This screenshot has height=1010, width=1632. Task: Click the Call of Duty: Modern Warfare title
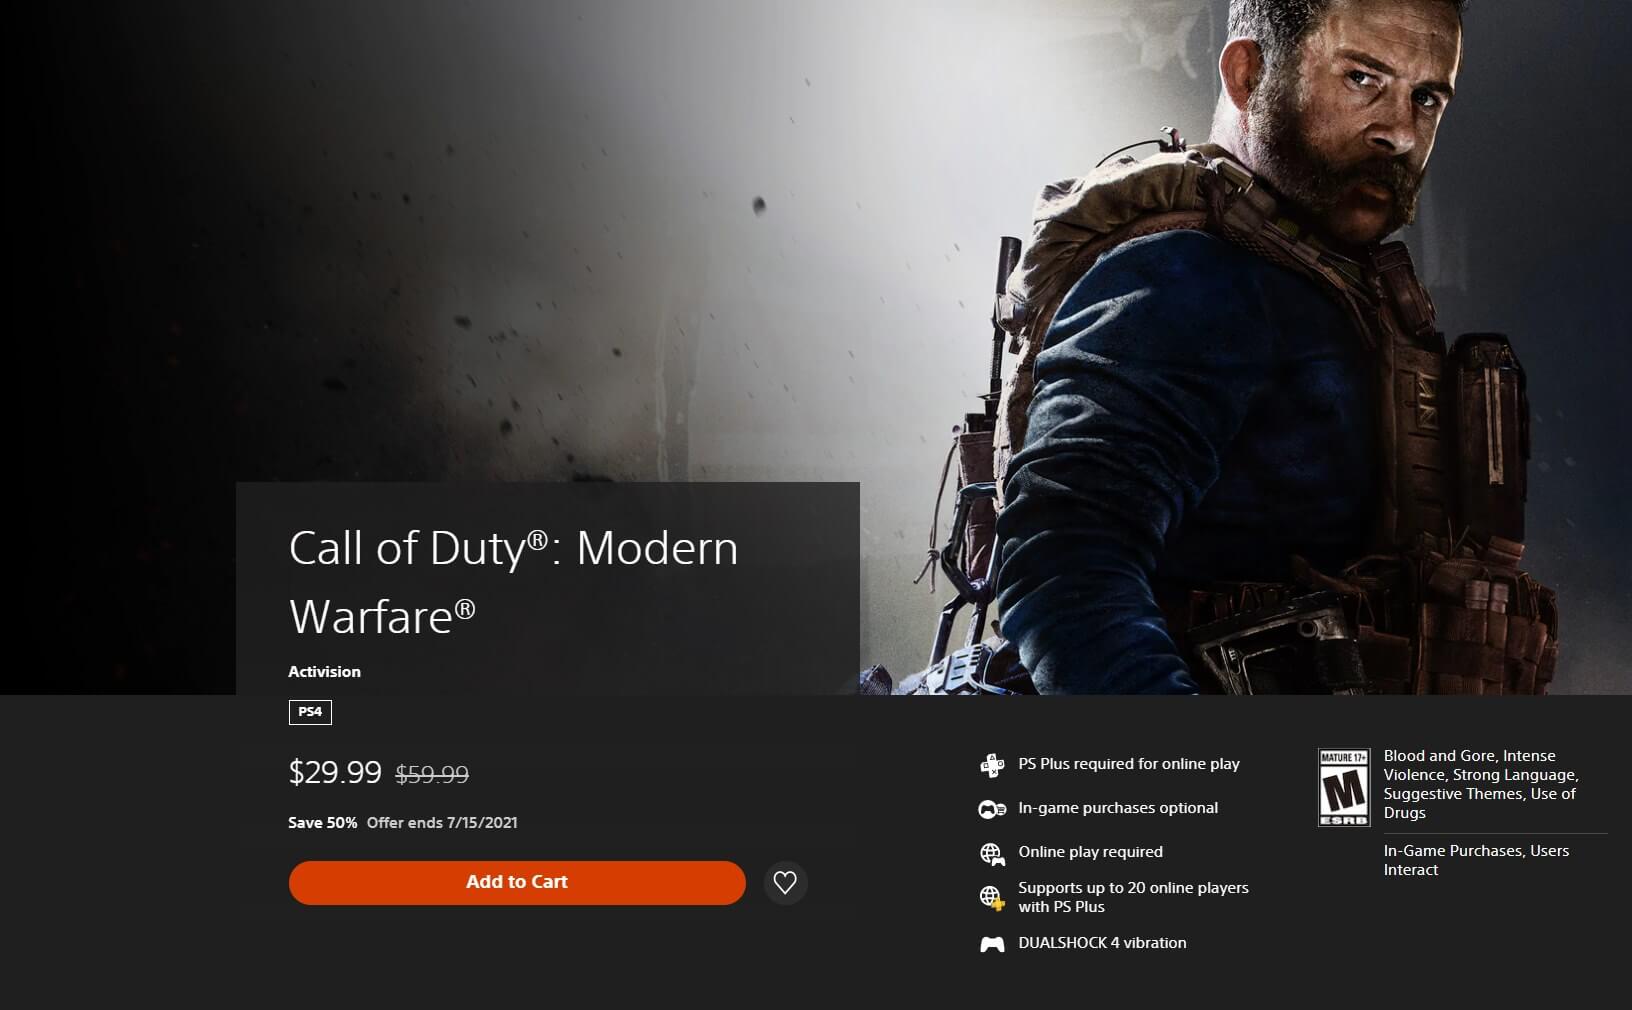click(513, 581)
